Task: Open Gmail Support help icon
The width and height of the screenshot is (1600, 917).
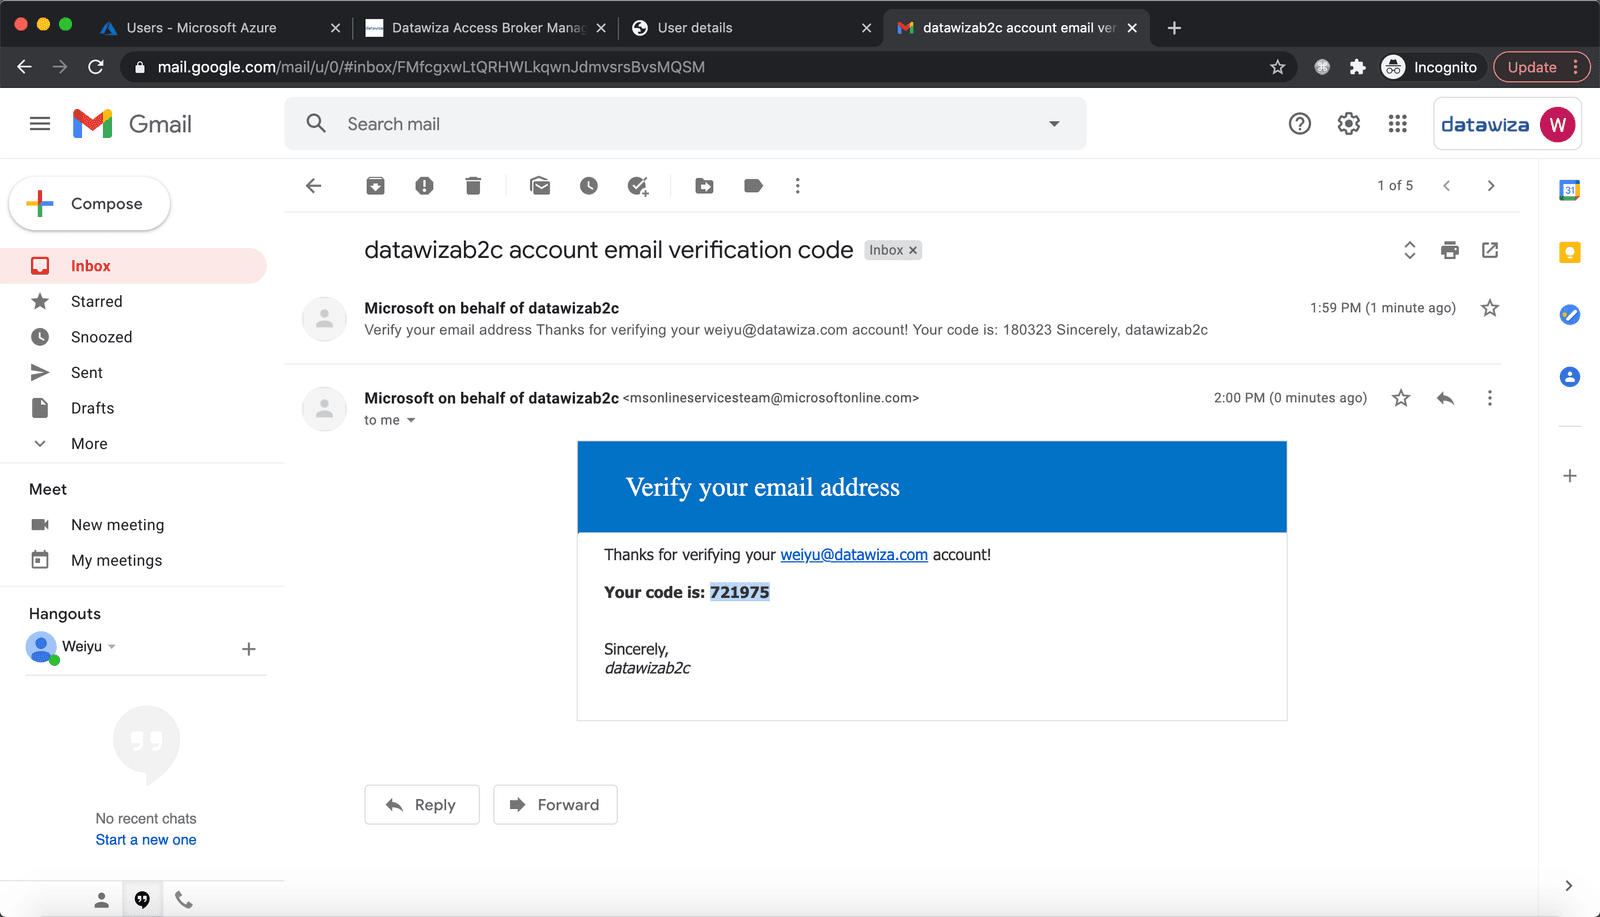Action: [1299, 124]
